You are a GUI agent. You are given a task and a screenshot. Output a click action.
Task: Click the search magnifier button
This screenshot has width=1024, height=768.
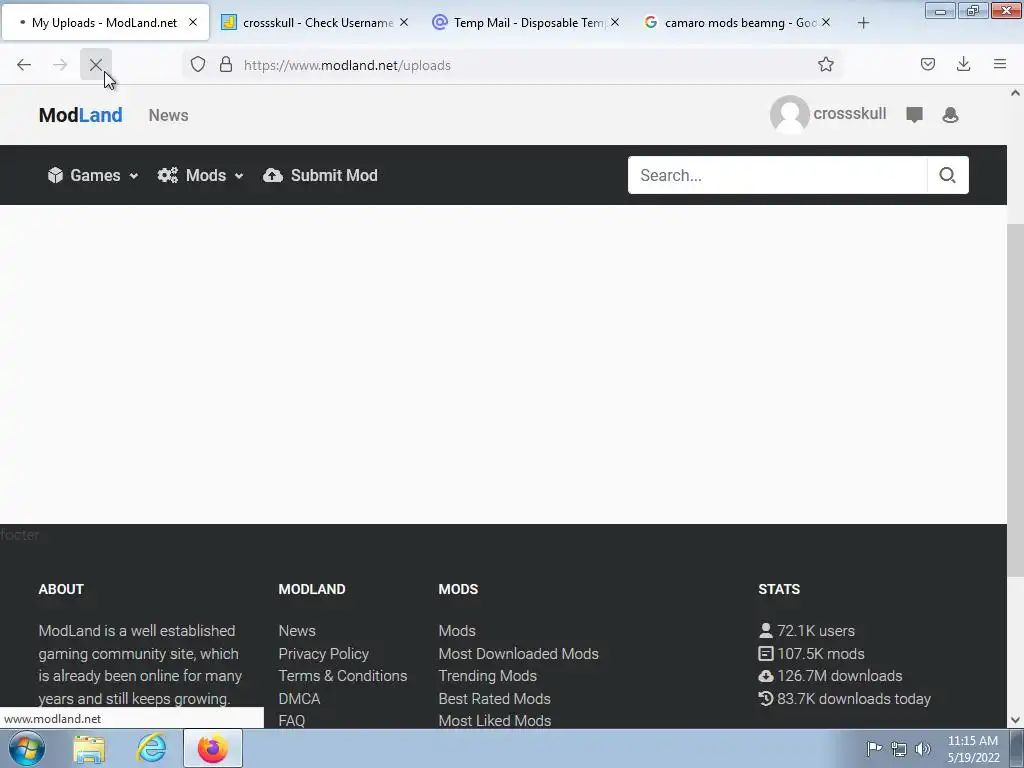tap(948, 175)
